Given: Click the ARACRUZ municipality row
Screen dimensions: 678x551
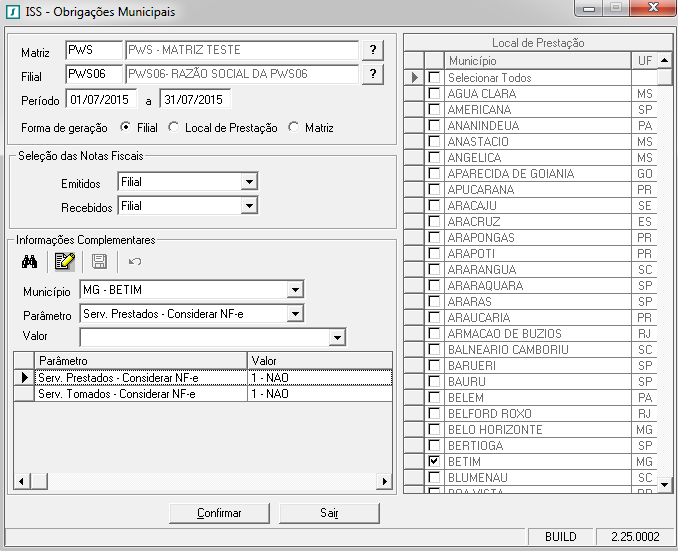Looking at the screenshot, I should (x=531, y=221).
